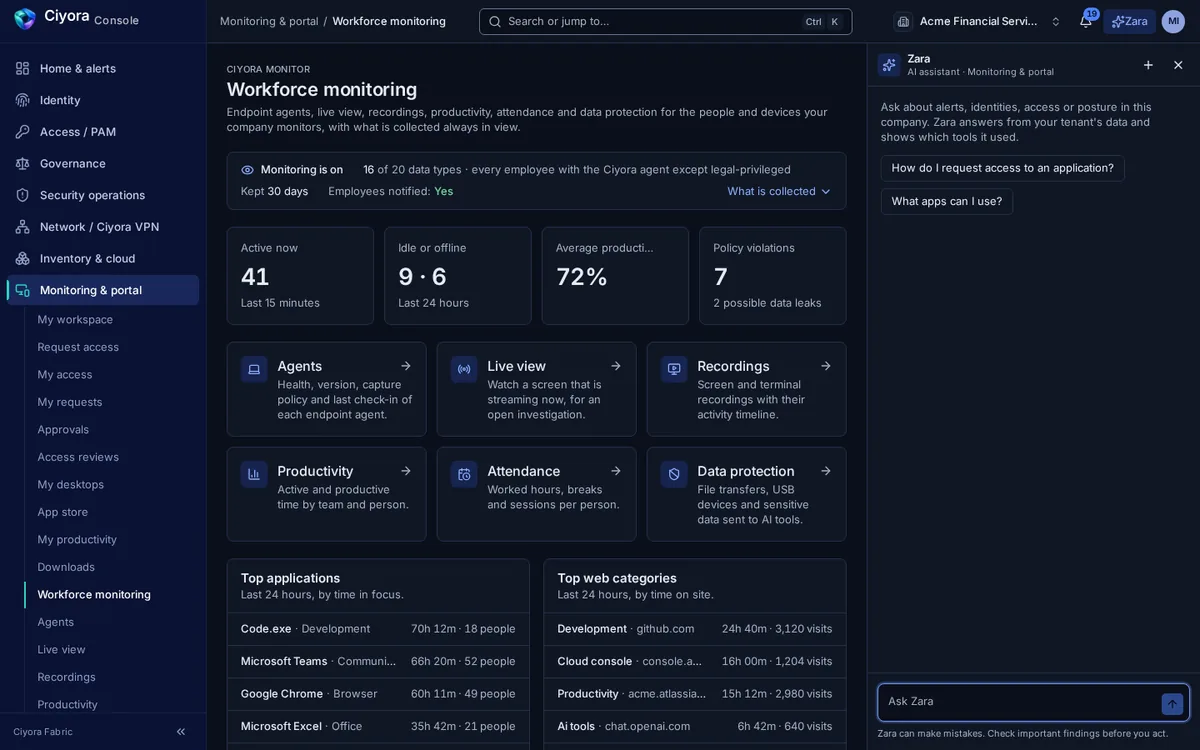Click the Ciyora logo icon
Screen dimensions: 1200x750
pos(25,19)
